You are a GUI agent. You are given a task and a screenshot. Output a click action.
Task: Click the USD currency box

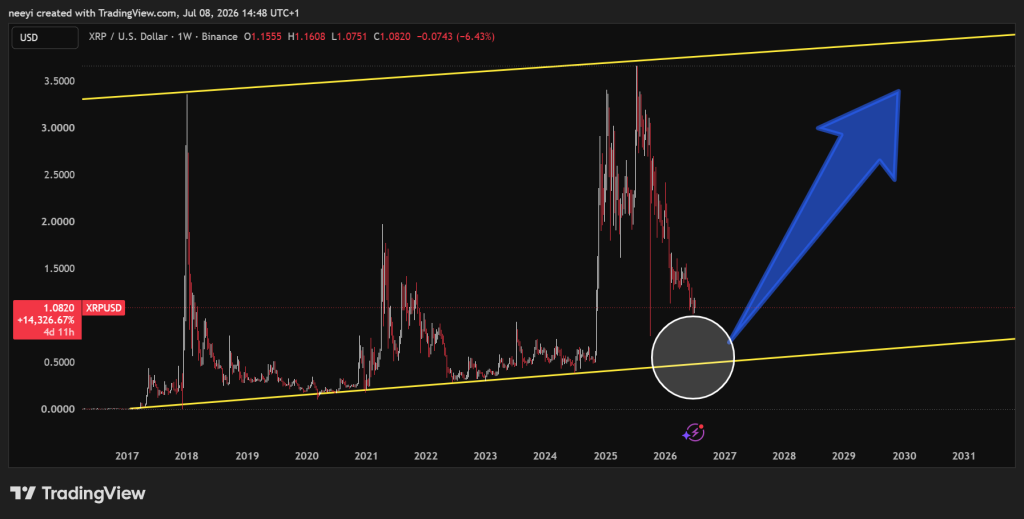(x=45, y=38)
